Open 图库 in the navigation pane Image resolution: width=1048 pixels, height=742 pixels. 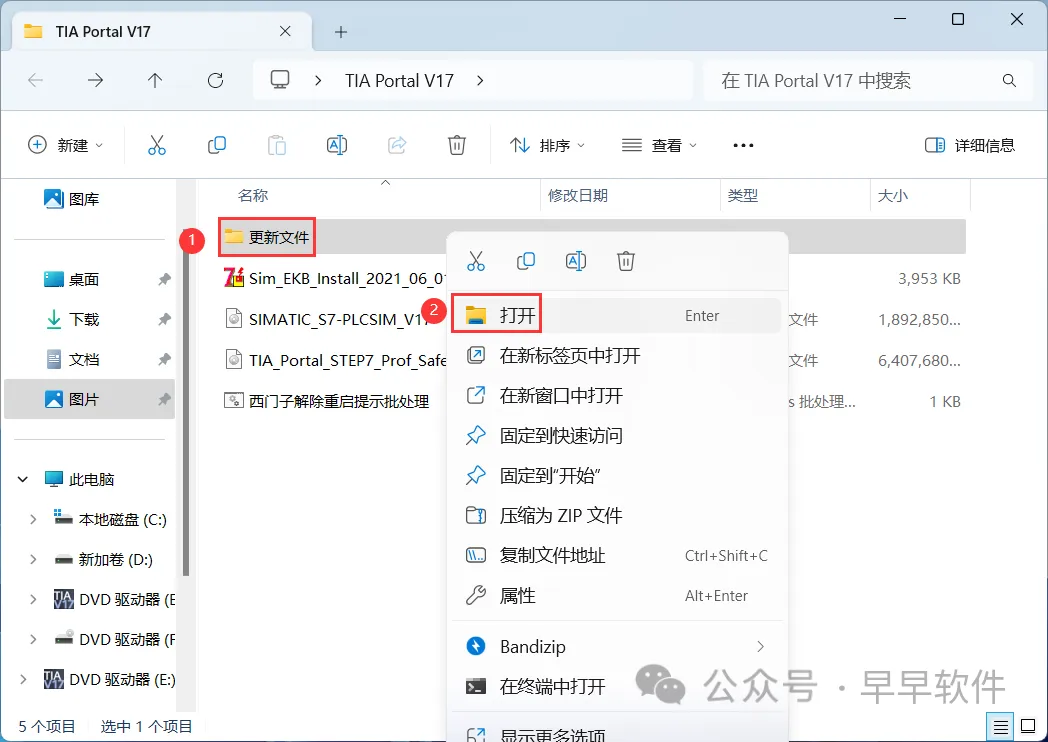pyautogui.click(x=72, y=199)
